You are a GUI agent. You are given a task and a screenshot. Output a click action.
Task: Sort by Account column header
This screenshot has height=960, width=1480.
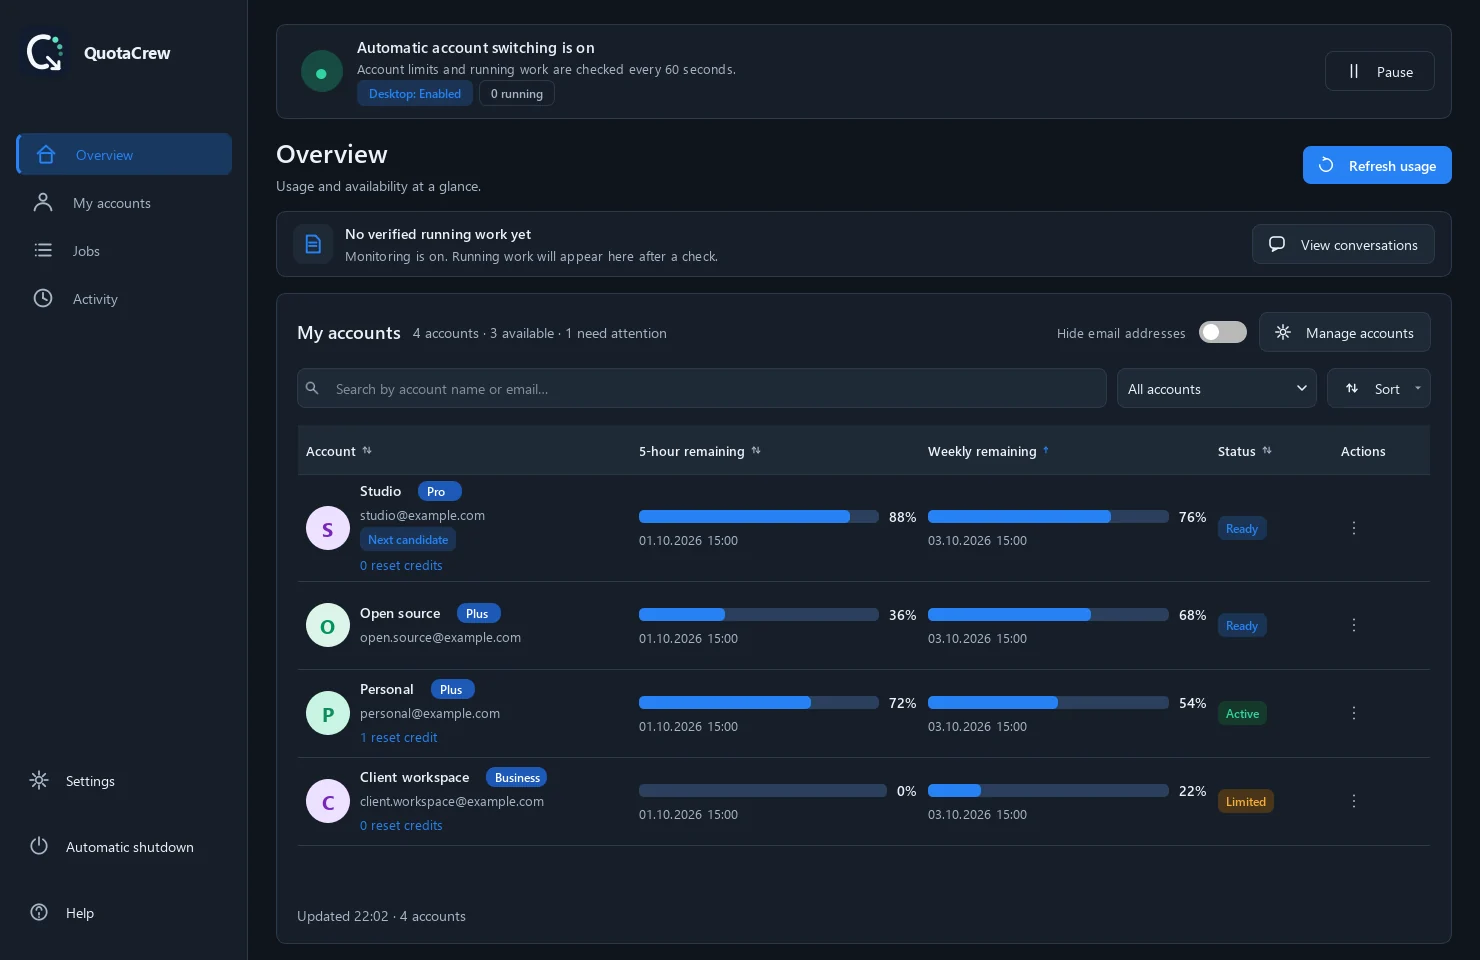[339, 451]
